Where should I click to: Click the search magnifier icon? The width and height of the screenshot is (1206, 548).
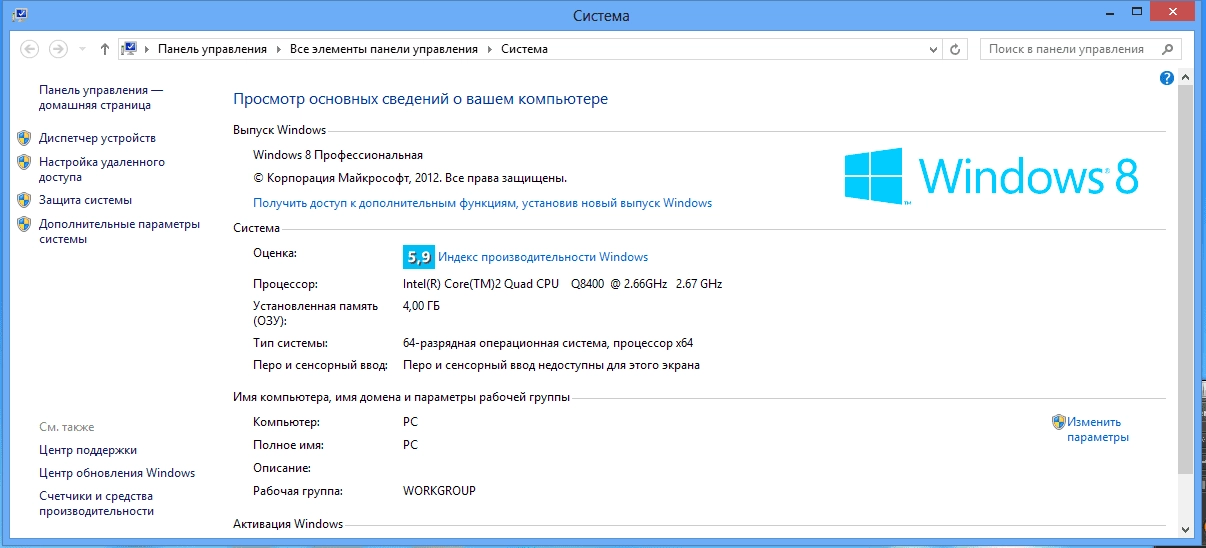click(1167, 48)
